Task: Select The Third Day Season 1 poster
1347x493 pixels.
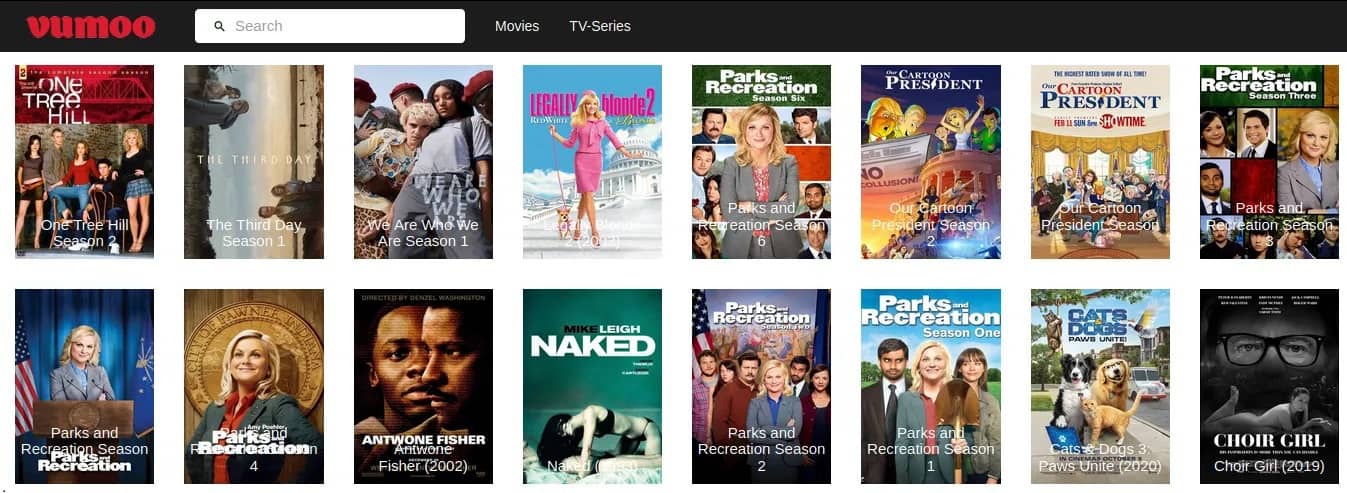Action: coord(254,161)
